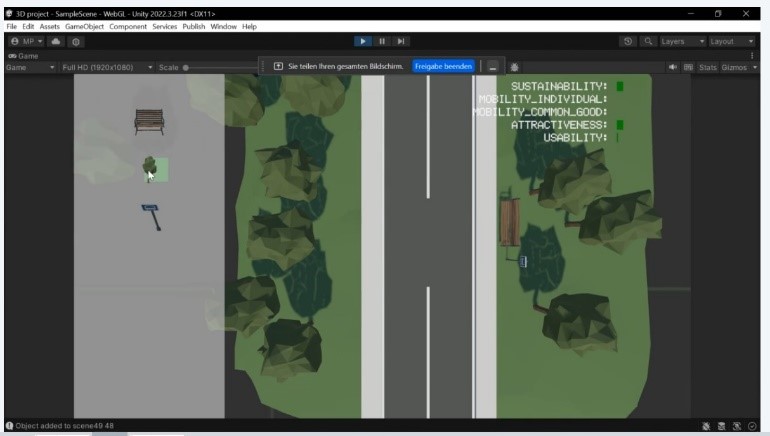This screenshot has height=436, width=770.
Task: Click the Step frame button
Action: point(401,41)
